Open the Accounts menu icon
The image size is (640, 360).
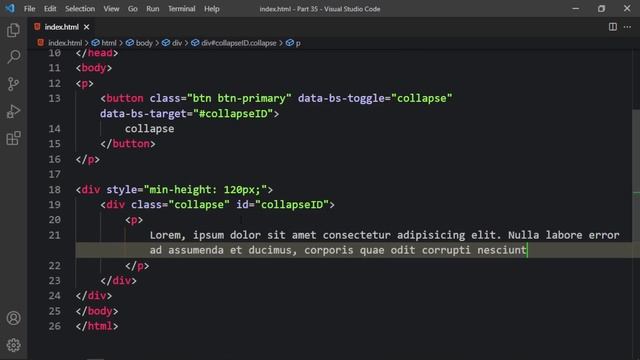coord(13,318)
